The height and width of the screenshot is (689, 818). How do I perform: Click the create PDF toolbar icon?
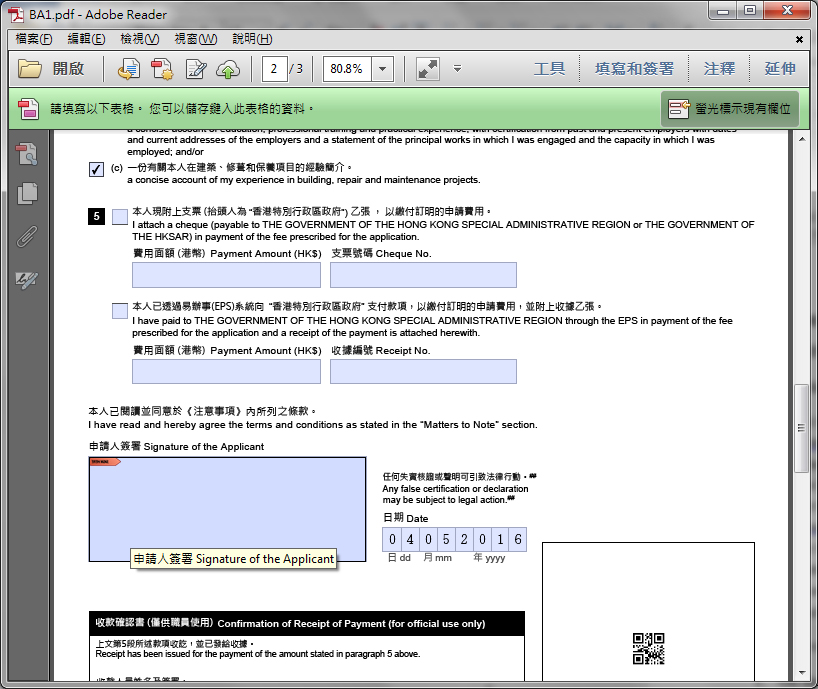(162, 69)
